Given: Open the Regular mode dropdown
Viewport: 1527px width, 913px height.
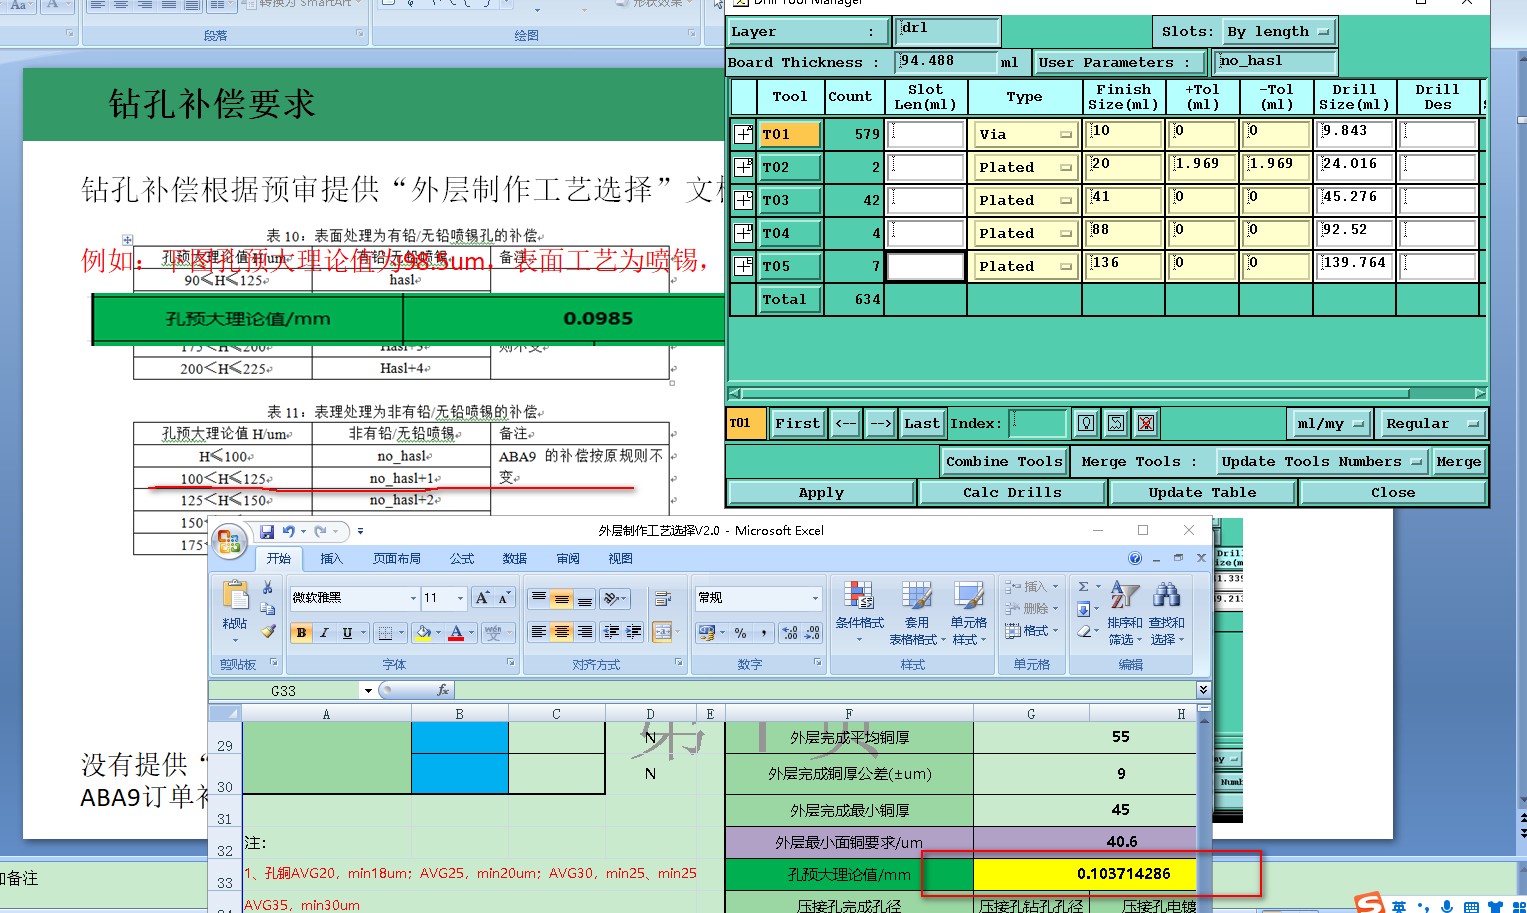Looking at the screenshot, I should click(1431, 424).
